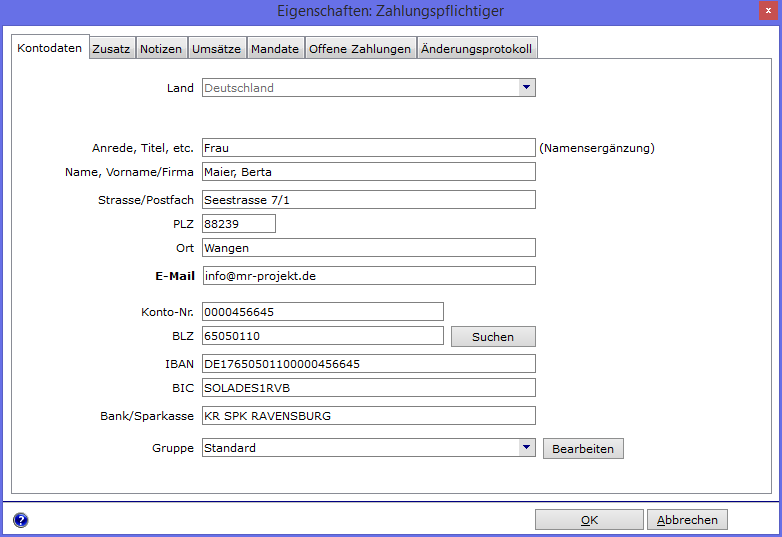
Task: Focus the Ort field containing Wangen
Action: pos(369,248)
